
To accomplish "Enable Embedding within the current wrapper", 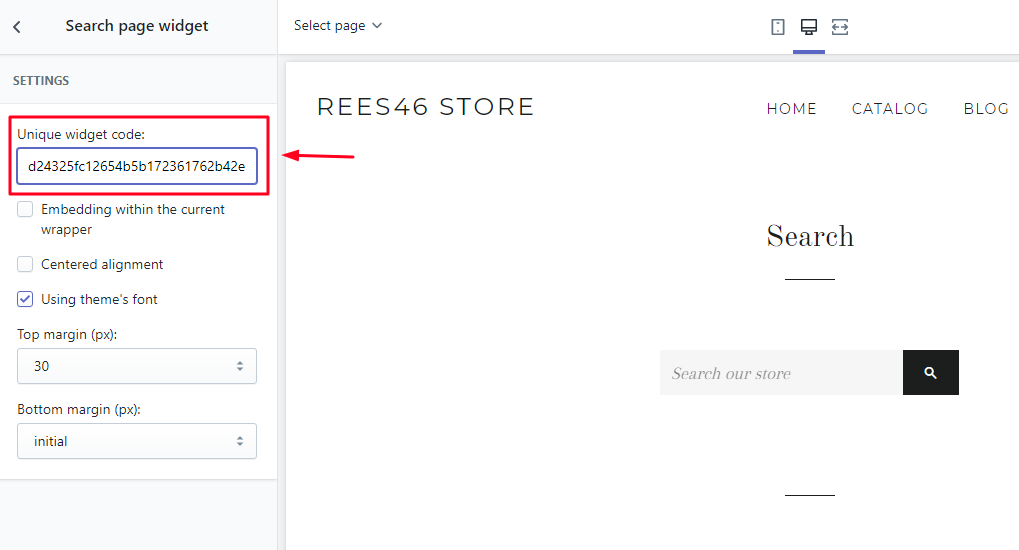I will pyautogui.click(x=26, y=210).
